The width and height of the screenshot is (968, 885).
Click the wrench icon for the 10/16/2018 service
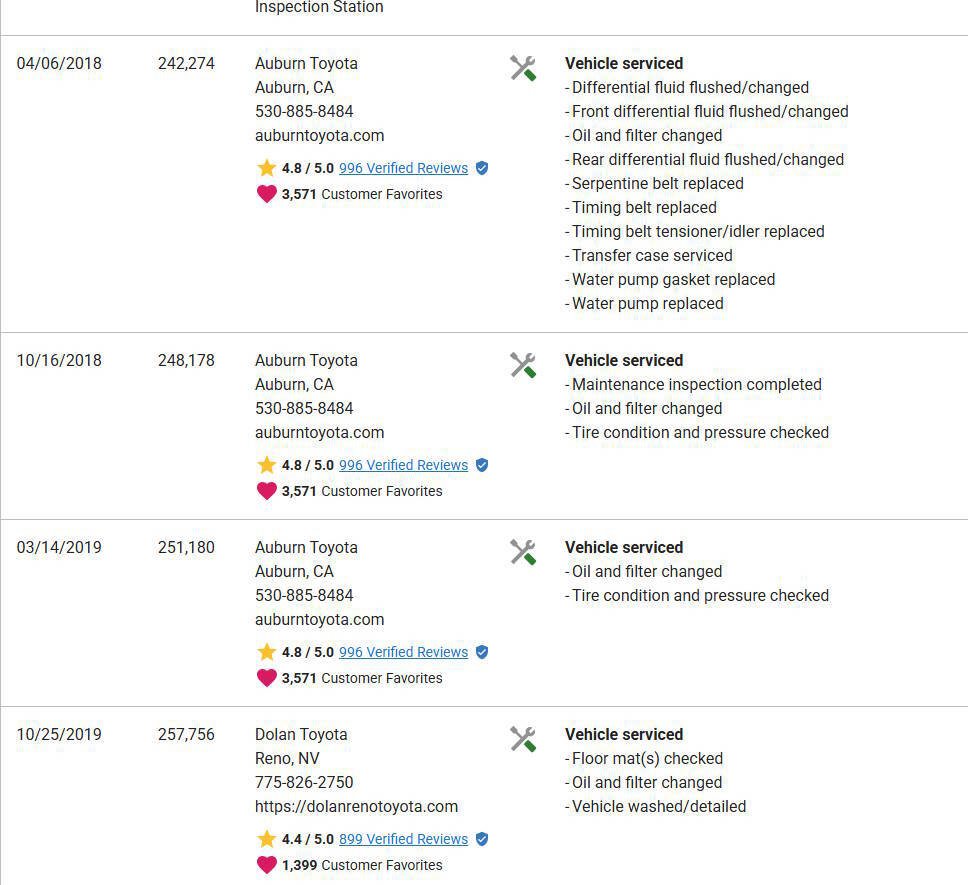click(x=523, y=365)
